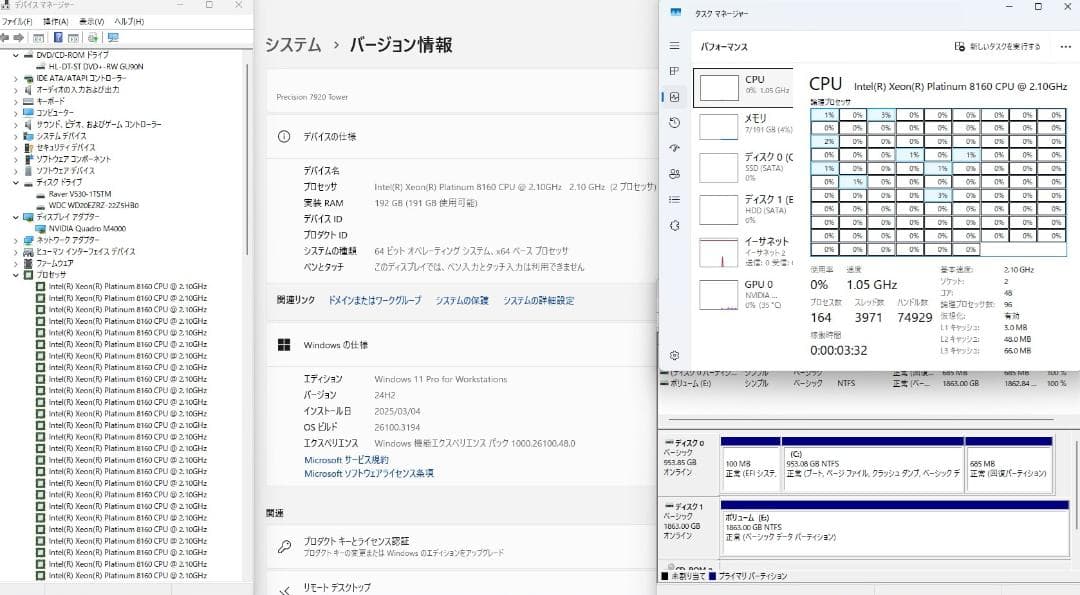Open Processes view in Task Manager sidebar
1080x595 pixels.
coord(677,70)
